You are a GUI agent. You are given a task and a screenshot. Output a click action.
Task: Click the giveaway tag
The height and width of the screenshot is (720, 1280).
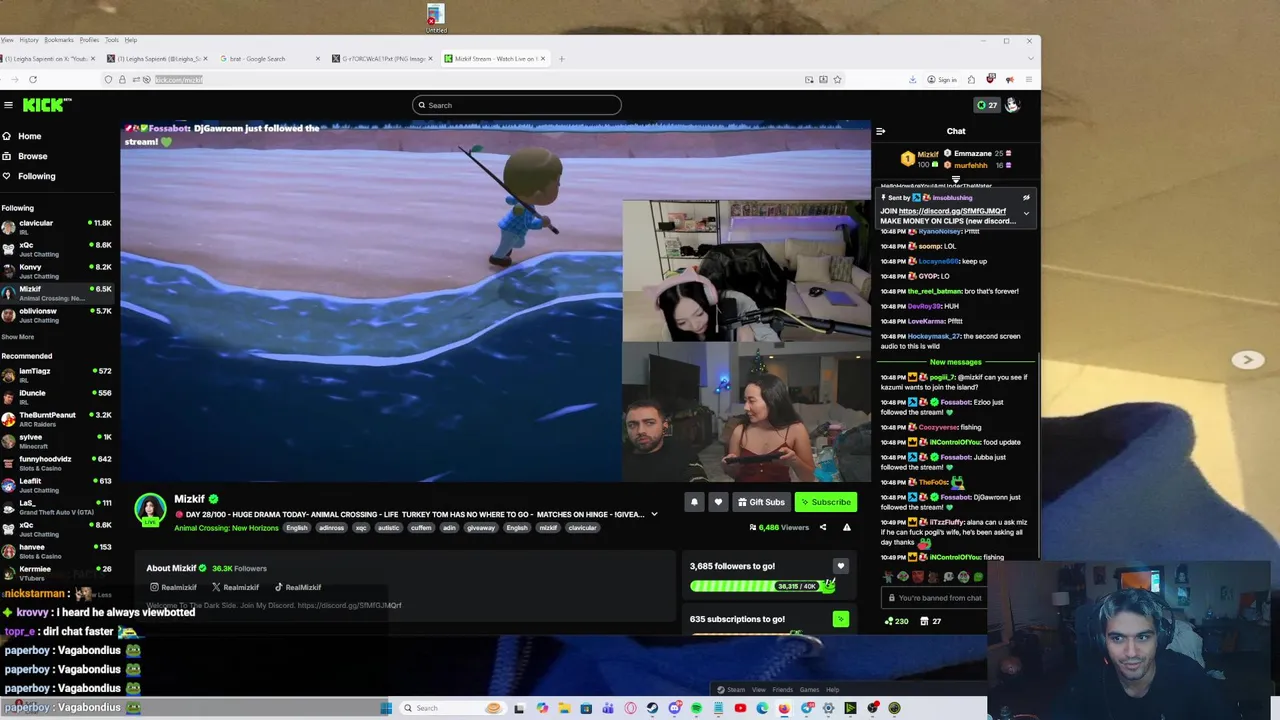click(481, 528)
